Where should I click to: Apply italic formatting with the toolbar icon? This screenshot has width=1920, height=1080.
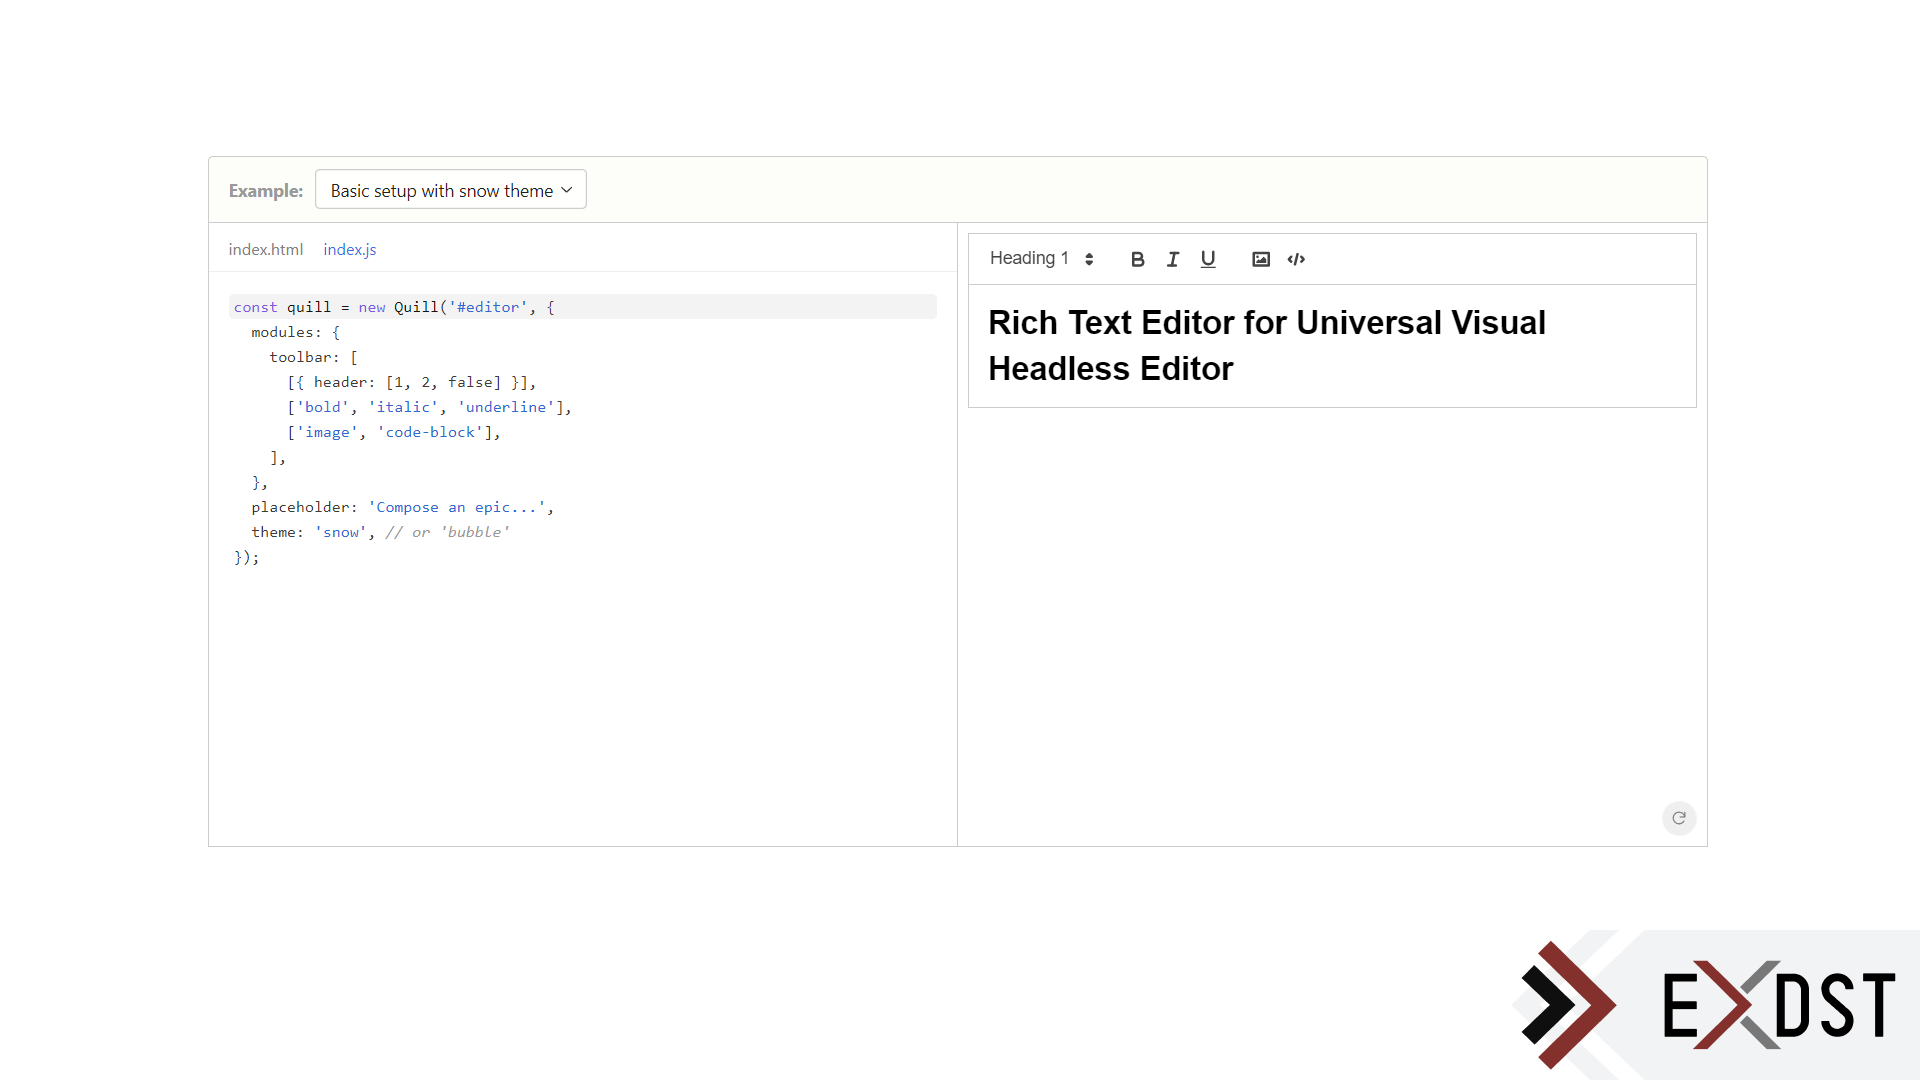click(x=1172, y=259)
